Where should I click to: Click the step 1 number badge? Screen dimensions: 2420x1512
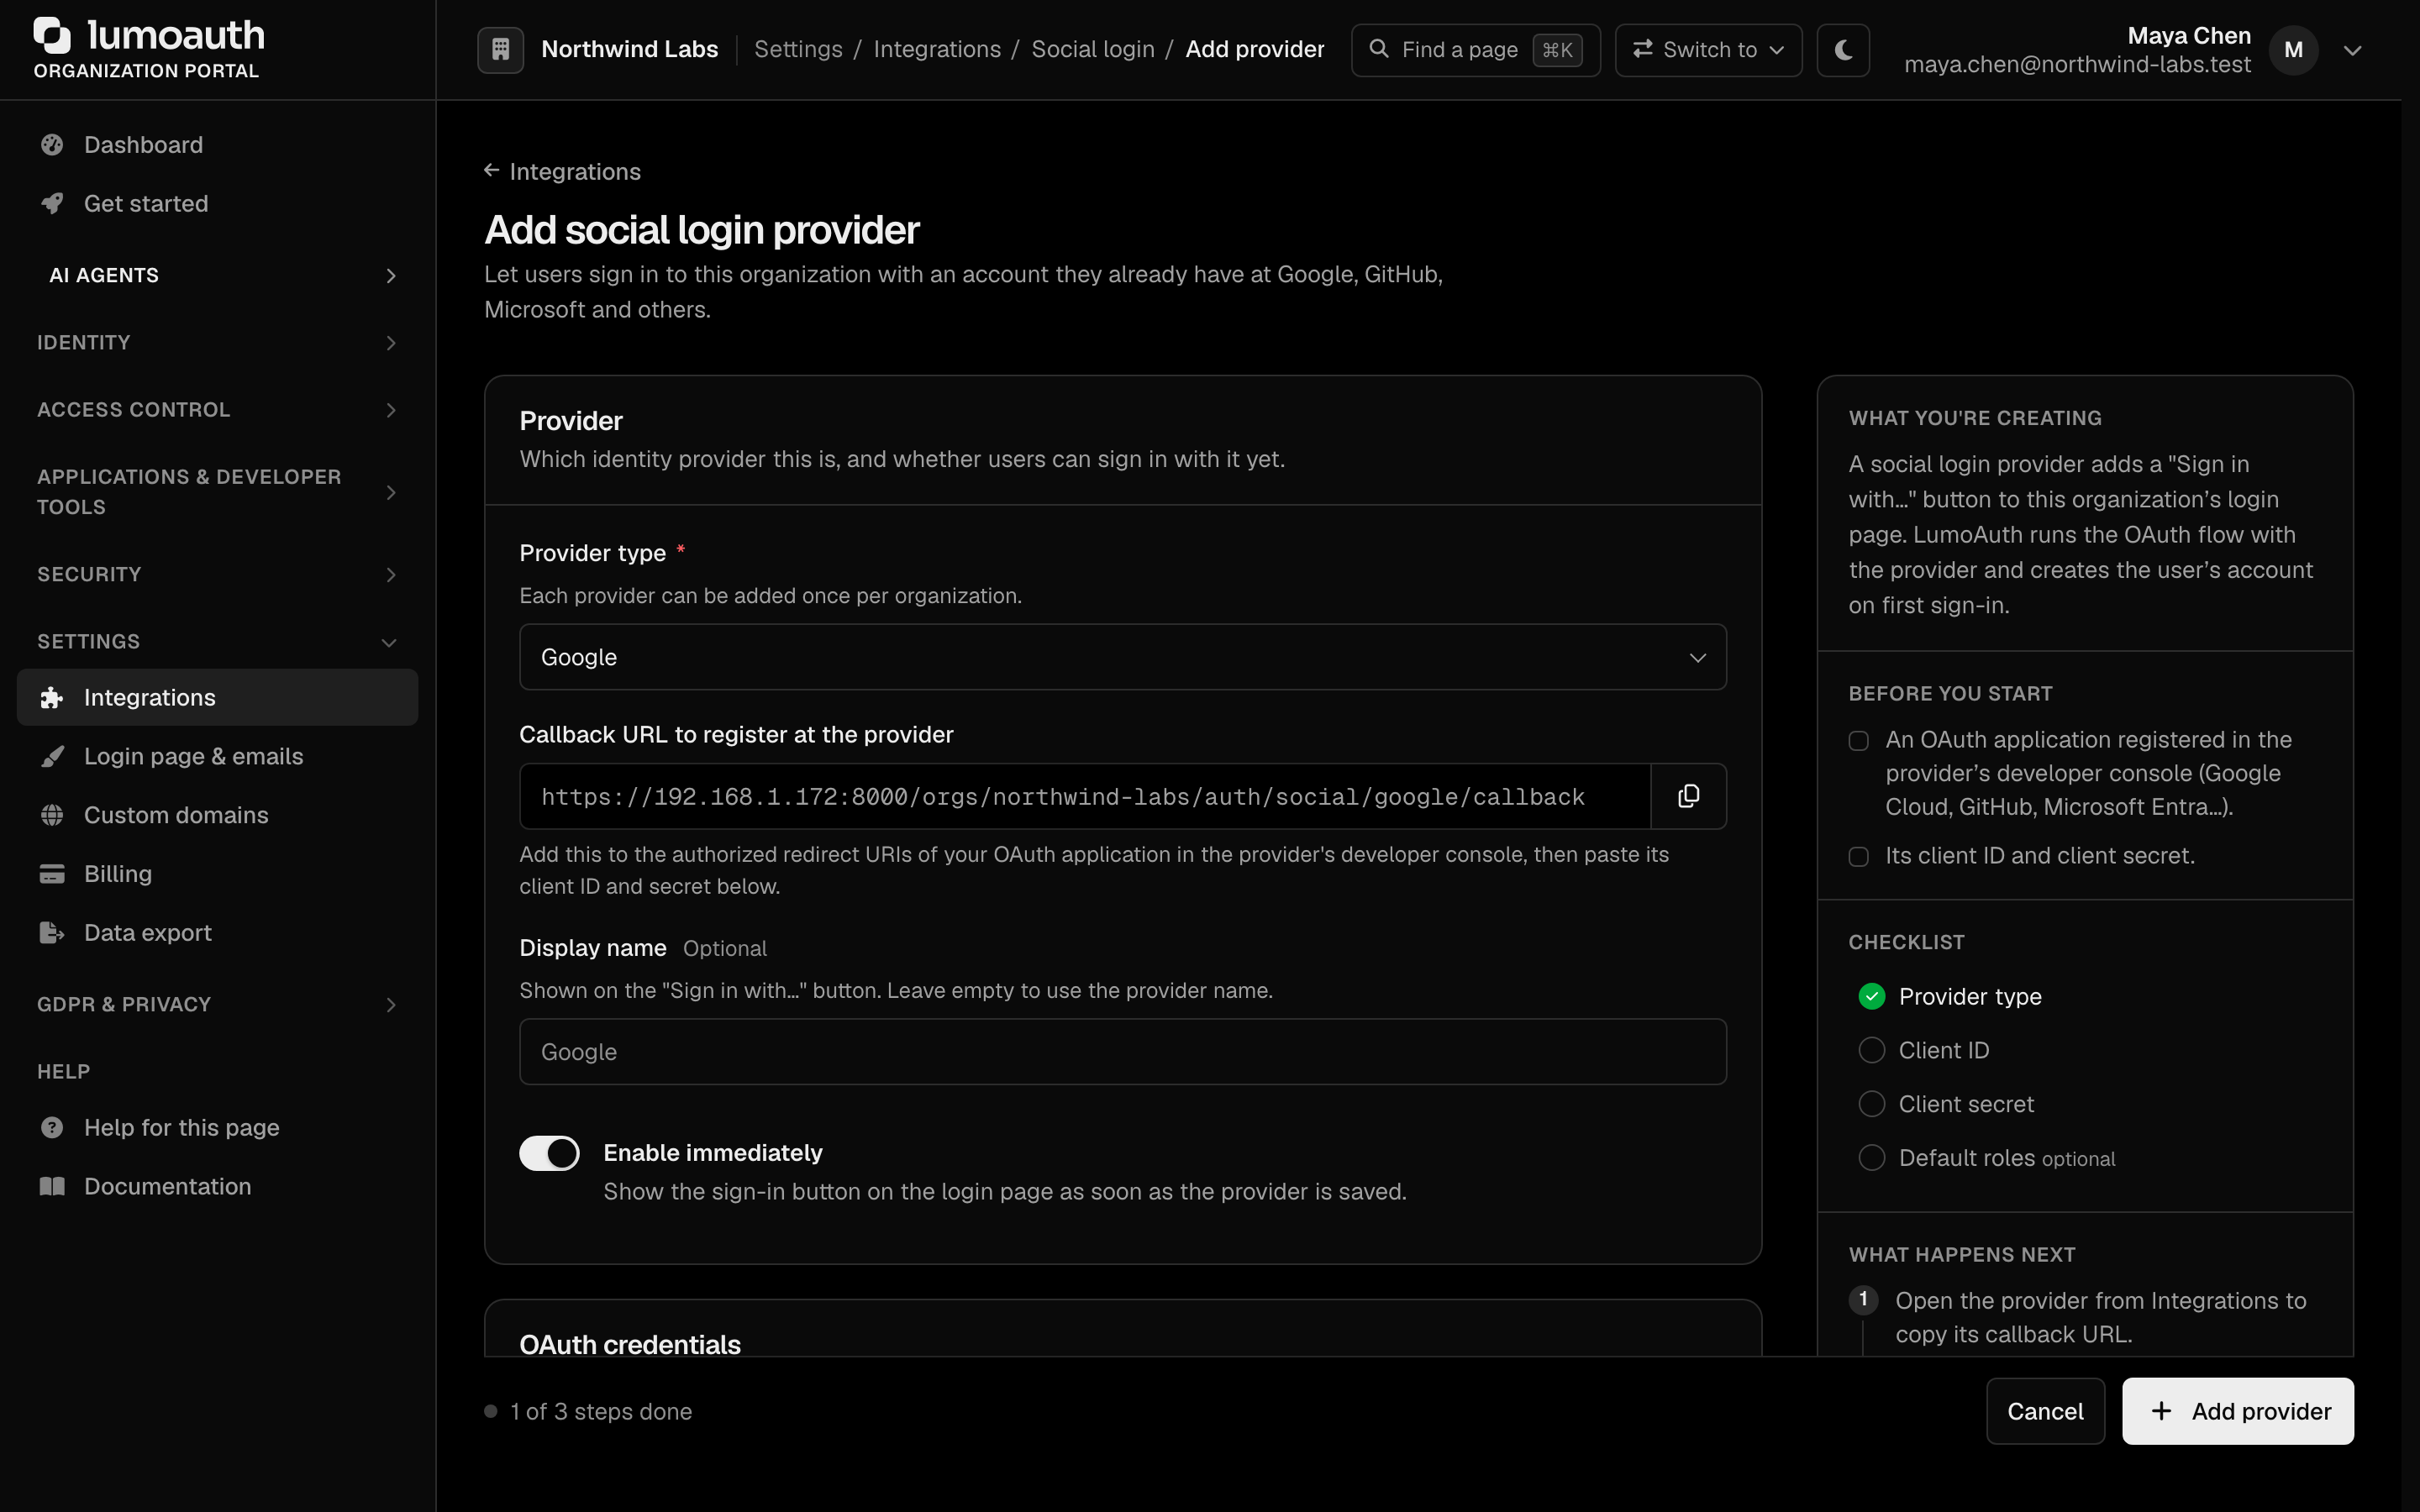coord(1862,1299)
